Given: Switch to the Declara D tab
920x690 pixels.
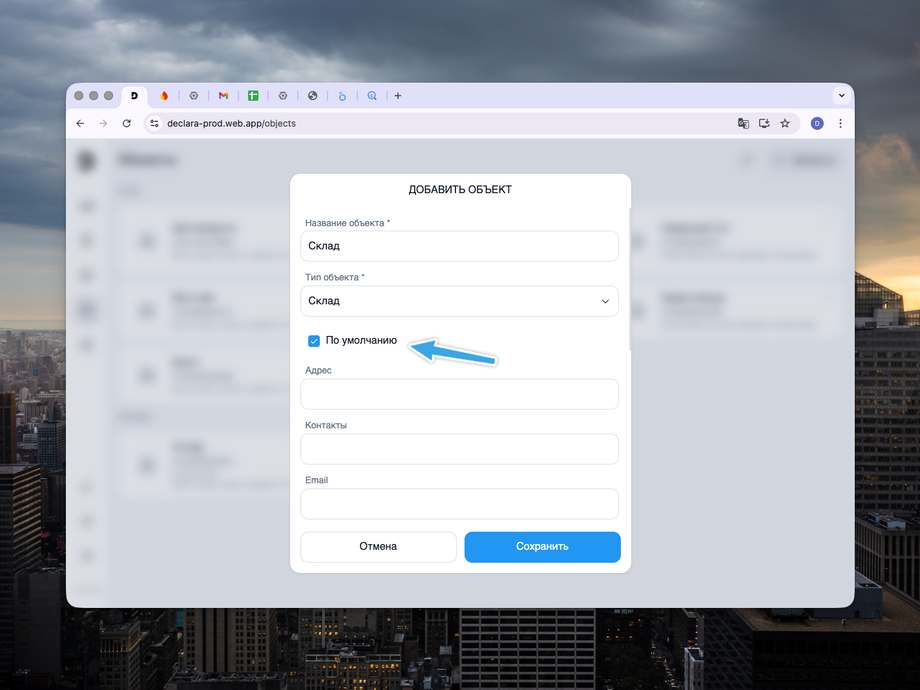Looking at the screenshot, I should [x=134, y=96].
